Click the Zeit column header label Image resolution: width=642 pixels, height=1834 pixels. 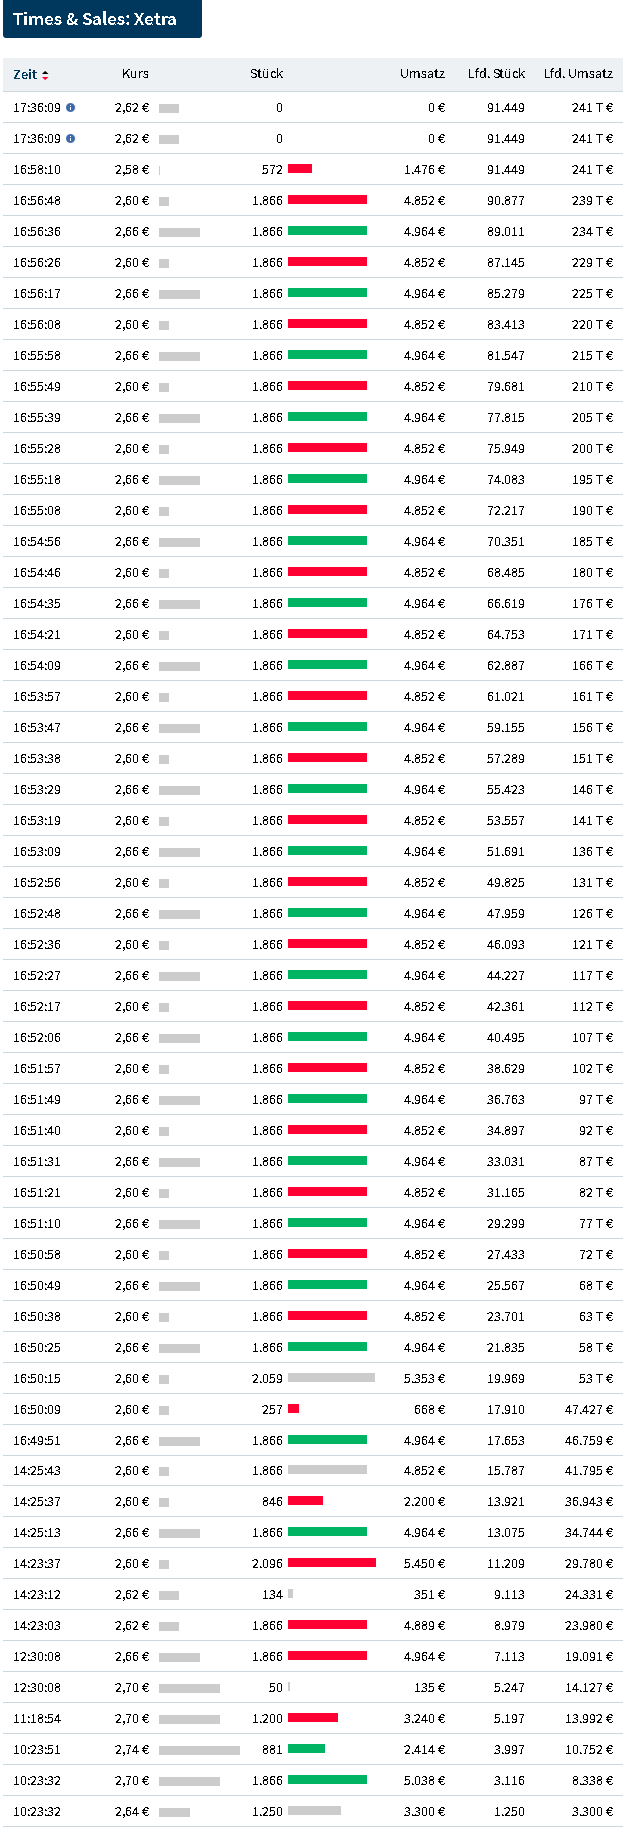pyautogui.click(x=27, y=73)
